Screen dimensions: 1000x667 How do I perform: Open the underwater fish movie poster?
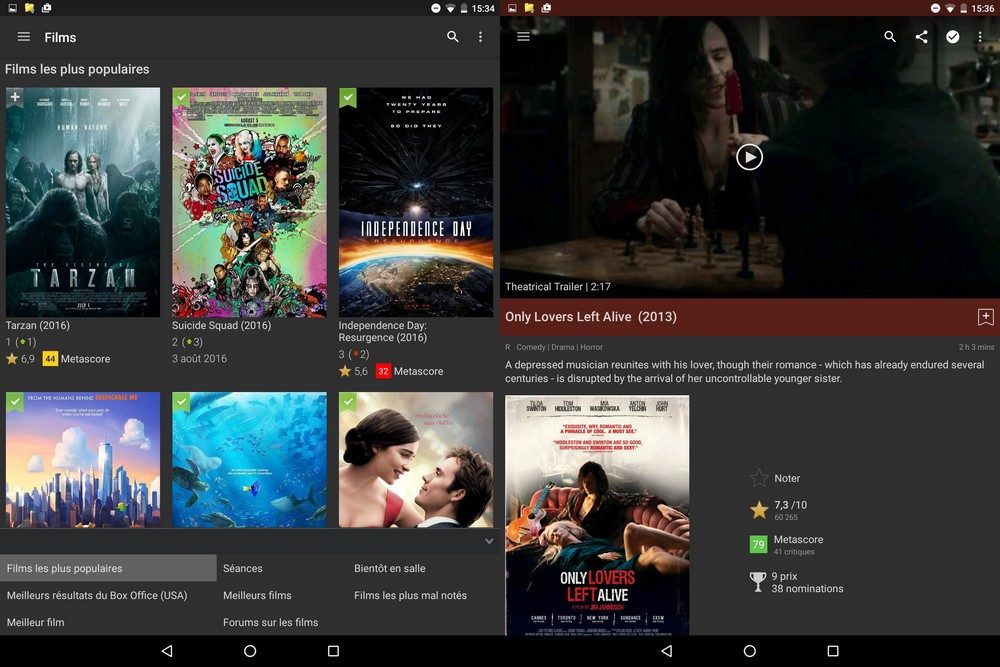(249, 460)
